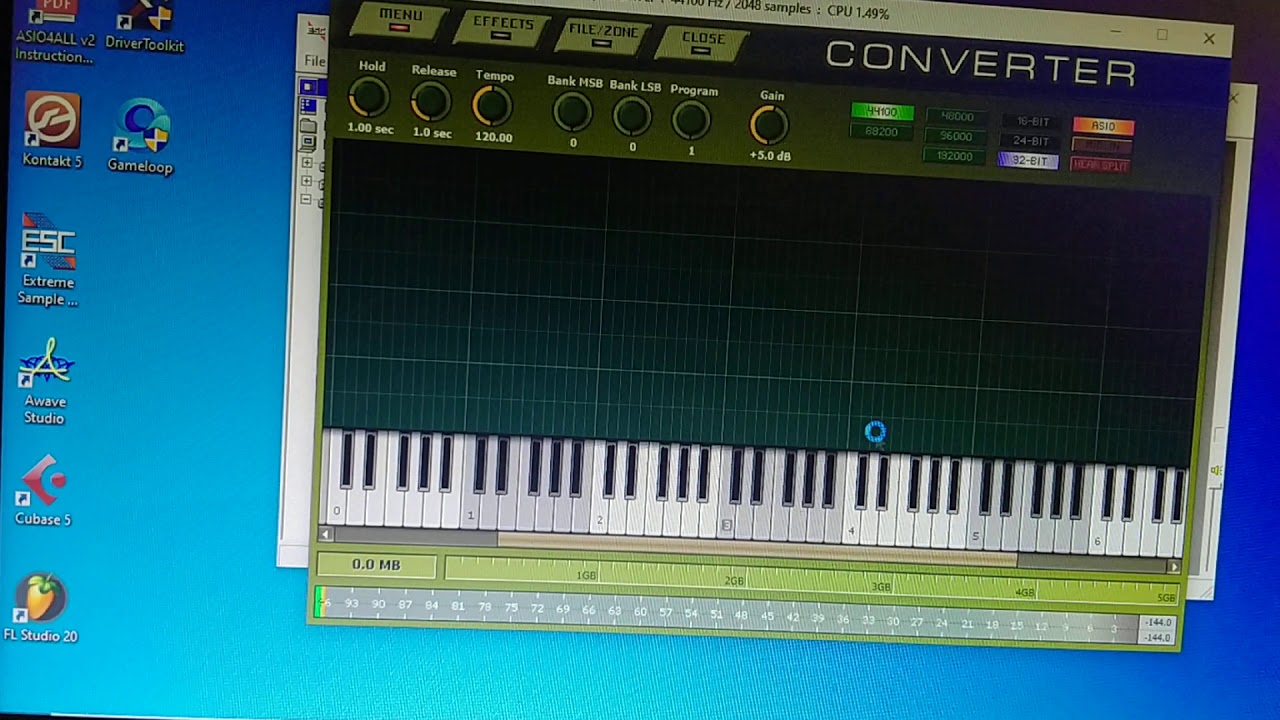Expand the first plus tree node in background window
1280x720 pixels.
307,163
